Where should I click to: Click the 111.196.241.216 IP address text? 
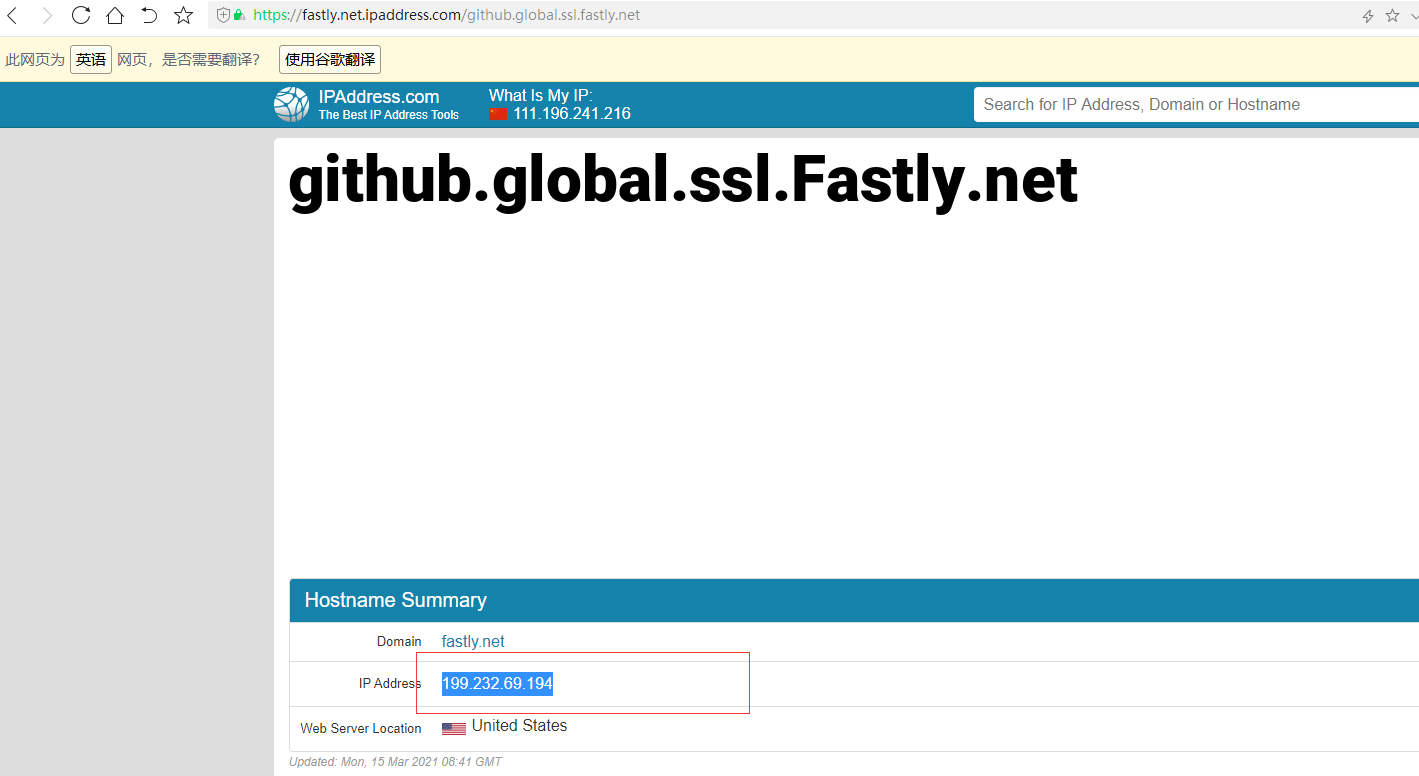click(x=572, y=114)
